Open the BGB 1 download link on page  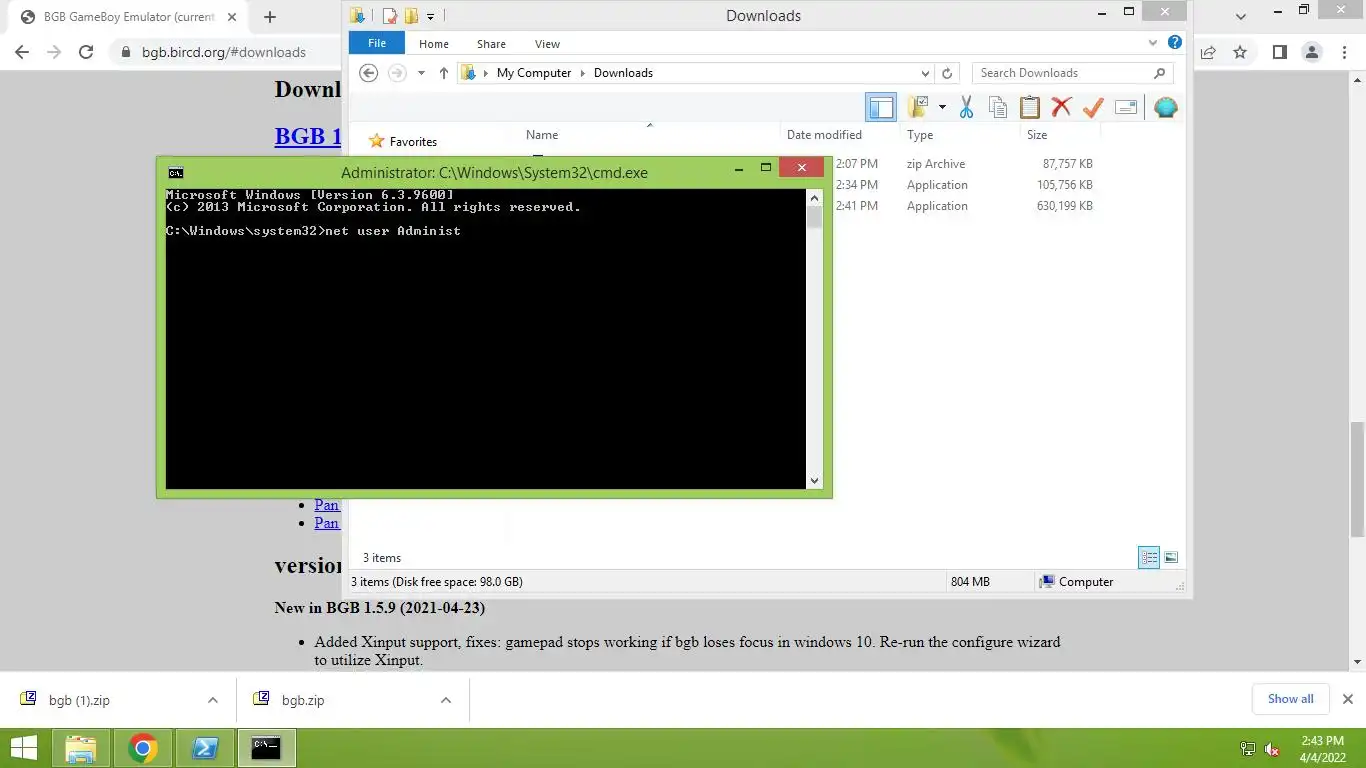[308, 136]
